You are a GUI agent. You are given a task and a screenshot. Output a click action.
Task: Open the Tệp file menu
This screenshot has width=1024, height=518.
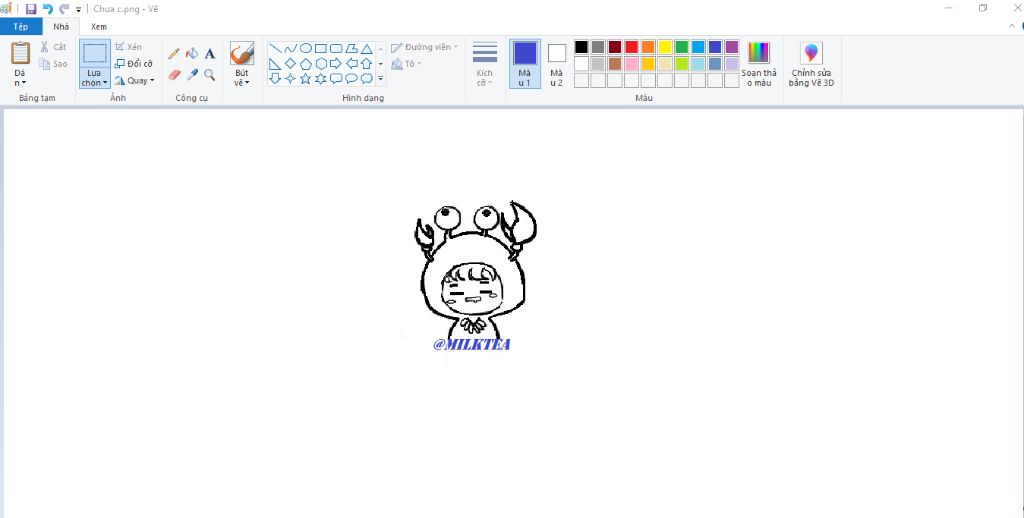click(21, 27)
